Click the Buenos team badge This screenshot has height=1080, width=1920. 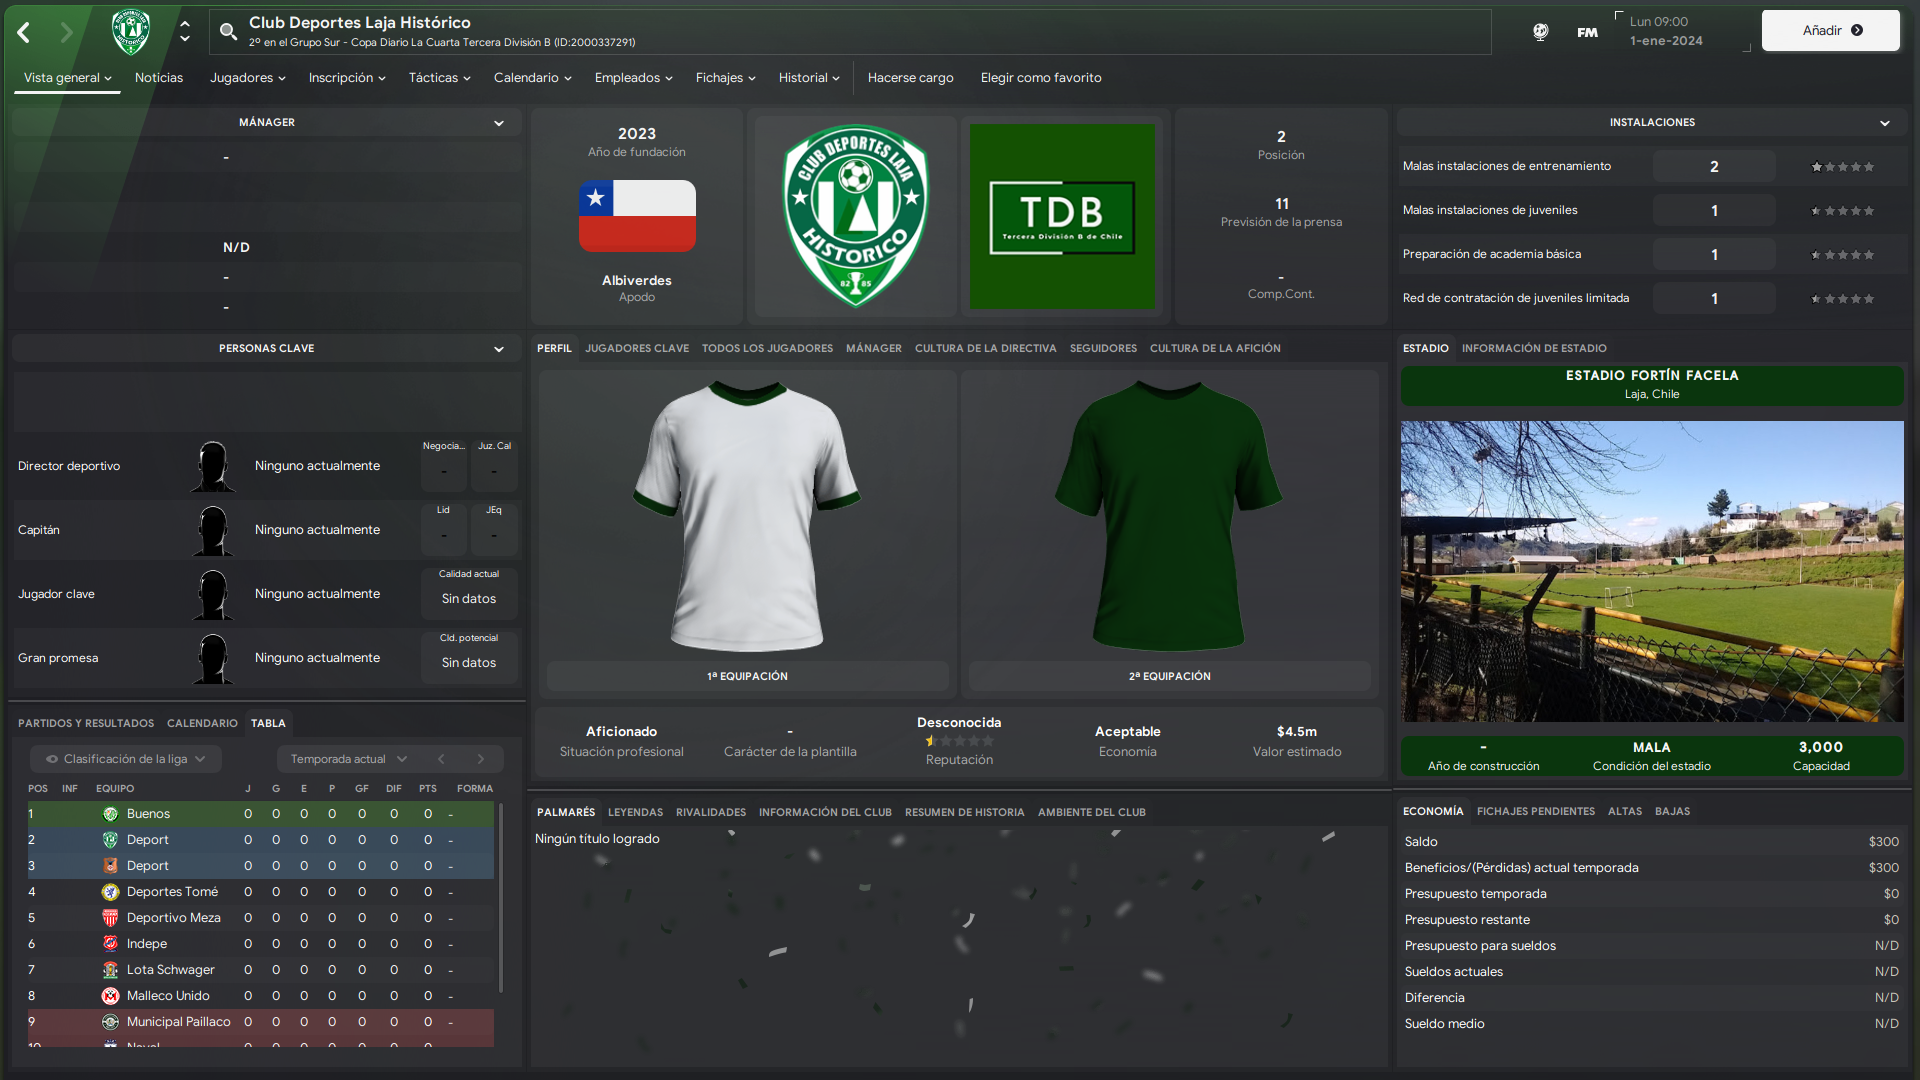coord(110,814)
